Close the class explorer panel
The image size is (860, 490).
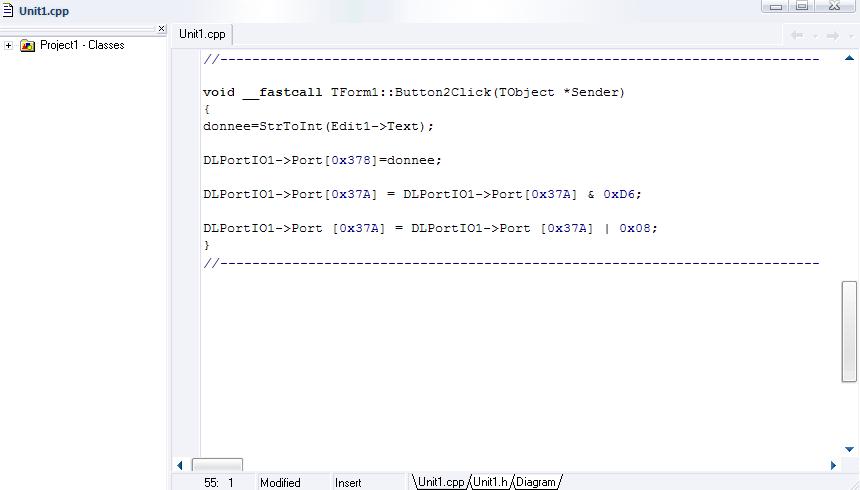pos(161,29)
